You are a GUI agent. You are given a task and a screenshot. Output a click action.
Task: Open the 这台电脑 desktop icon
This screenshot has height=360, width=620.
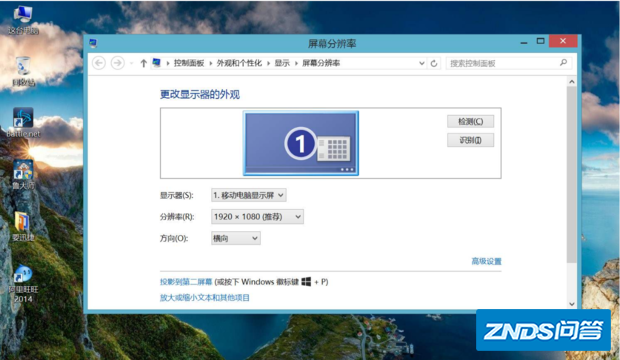click(x=23, y=20)
